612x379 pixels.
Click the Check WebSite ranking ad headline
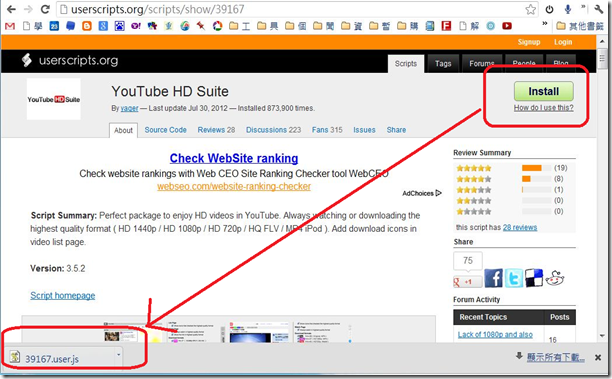[234, 158]
